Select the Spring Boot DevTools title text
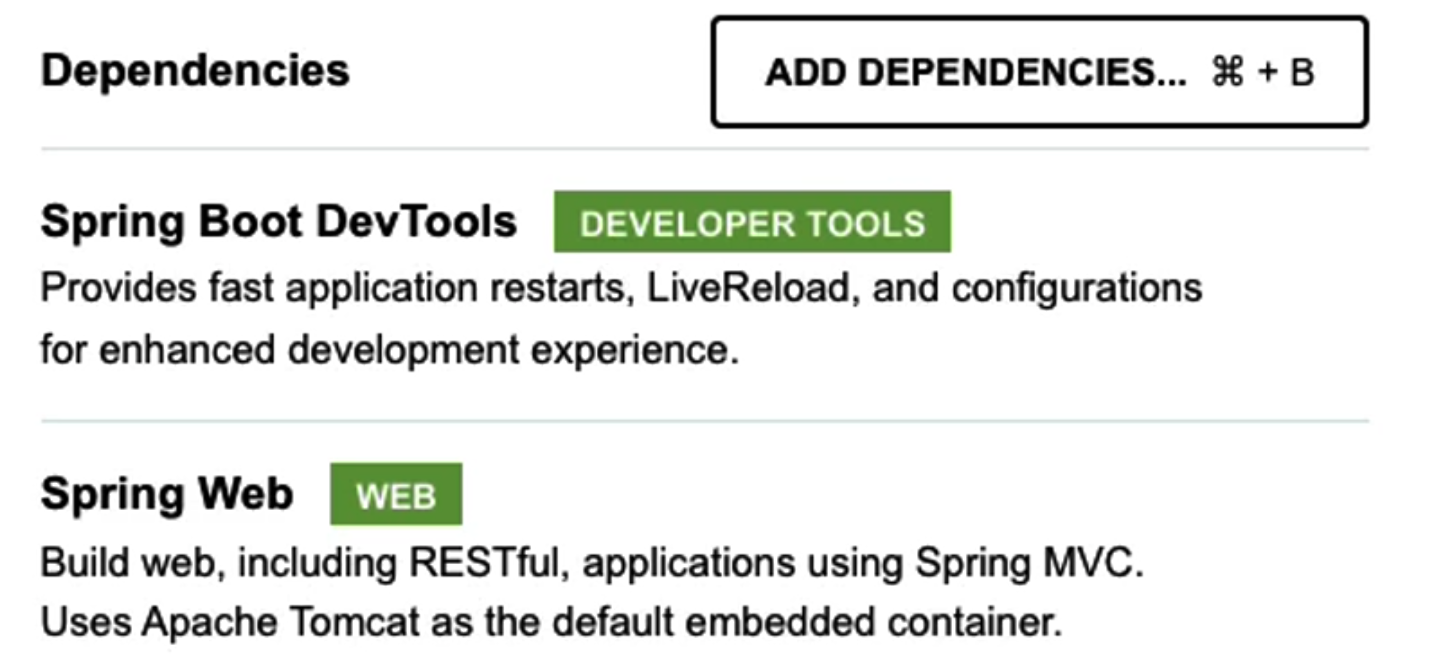The height and width of the screenshot is (658, 1446). tap(277, 221)
